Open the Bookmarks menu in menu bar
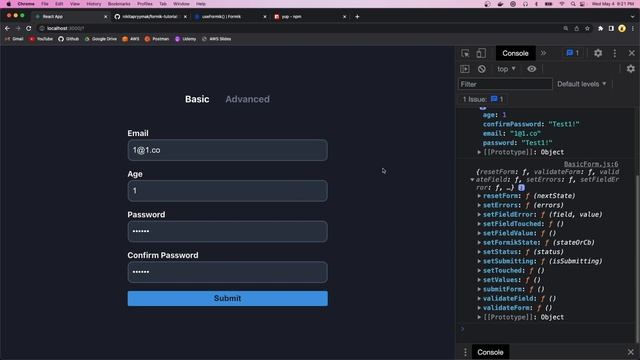The height and width of the screenshot is (360, 640). pos(119,4)
